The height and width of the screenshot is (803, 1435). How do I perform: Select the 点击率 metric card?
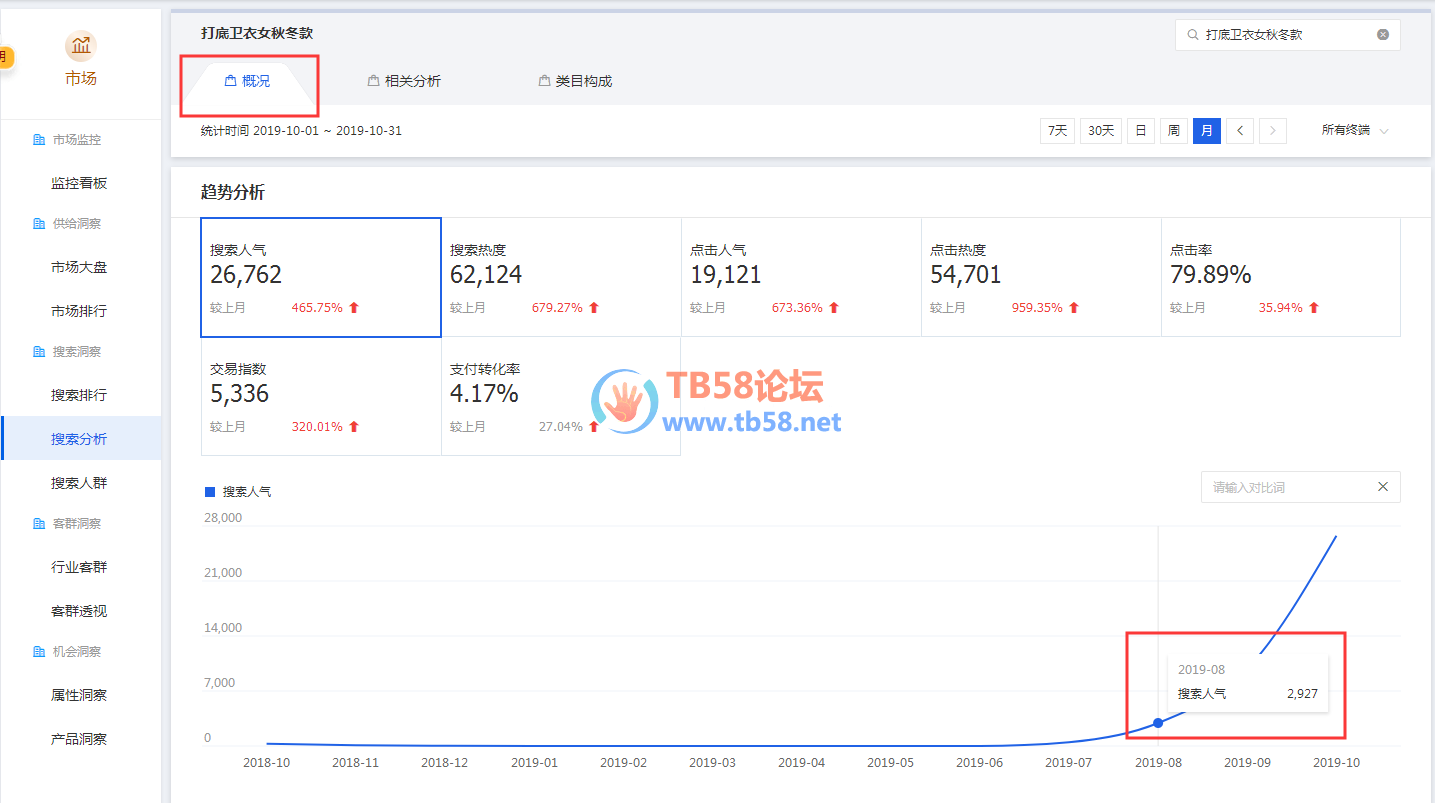pyautogui.click(x=1280, y=278)
